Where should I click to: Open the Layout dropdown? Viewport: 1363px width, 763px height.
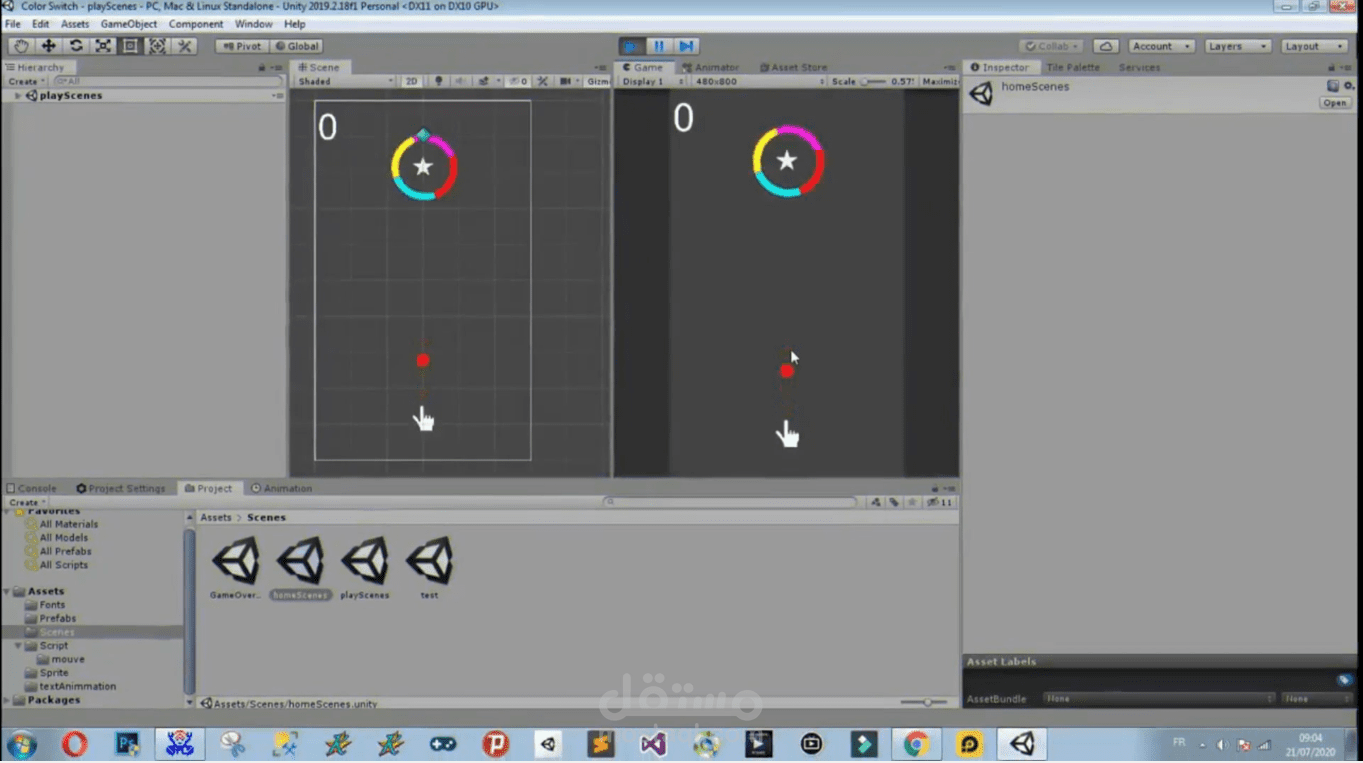click(x=1315, y=46)
